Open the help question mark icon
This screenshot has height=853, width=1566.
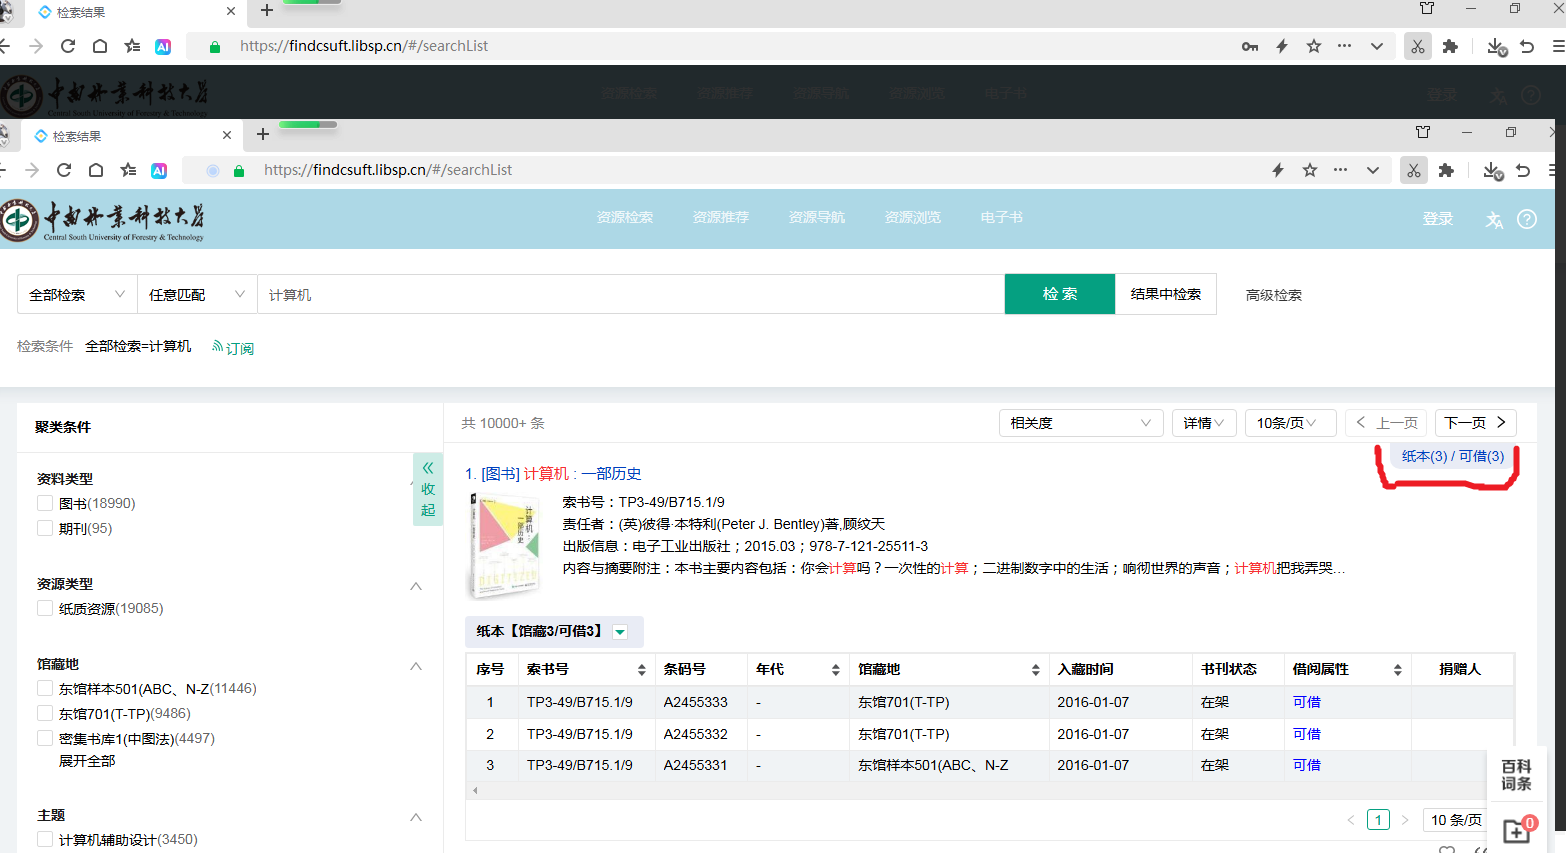tap(1527, 218)
